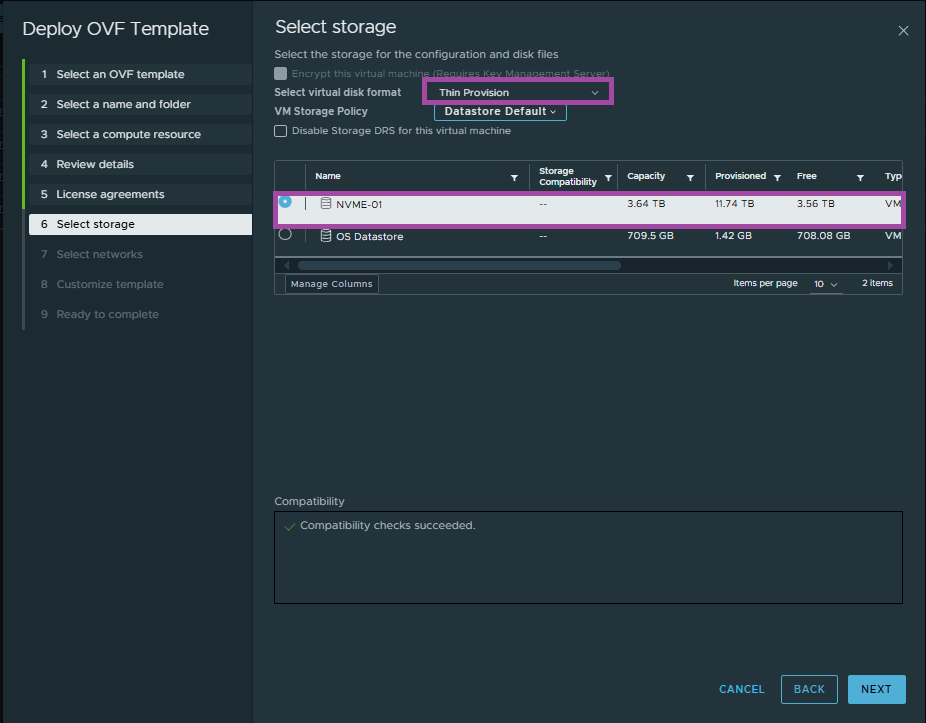The height and width of the screenshot is (723, 926).
Task: Click the Free column filter icon
Action: click(860, 177)
